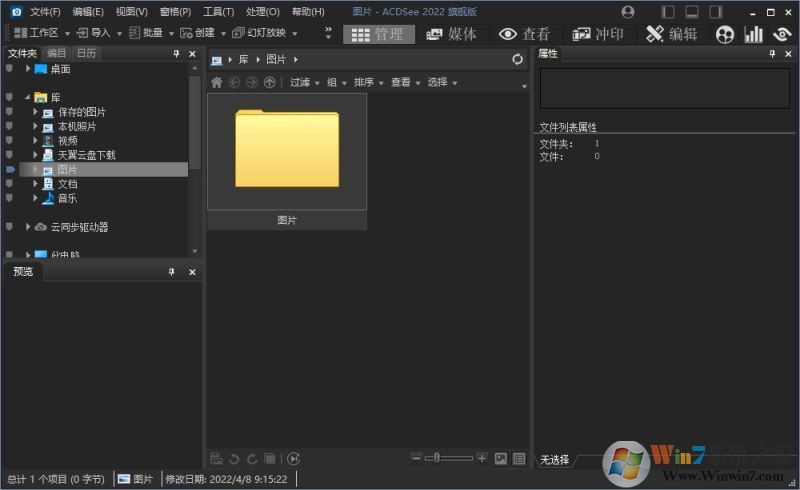This screenshot has width=800, height=490.
Task: Switch to 管理 (Manage) mode
Action: coord(377,34)
